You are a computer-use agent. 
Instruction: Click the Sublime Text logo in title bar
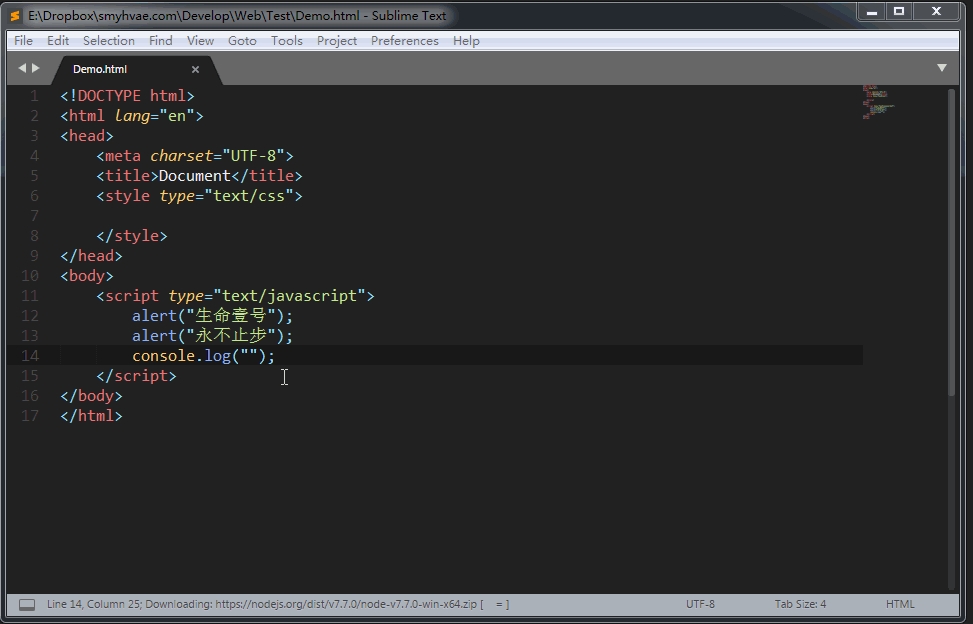(15, 15)
